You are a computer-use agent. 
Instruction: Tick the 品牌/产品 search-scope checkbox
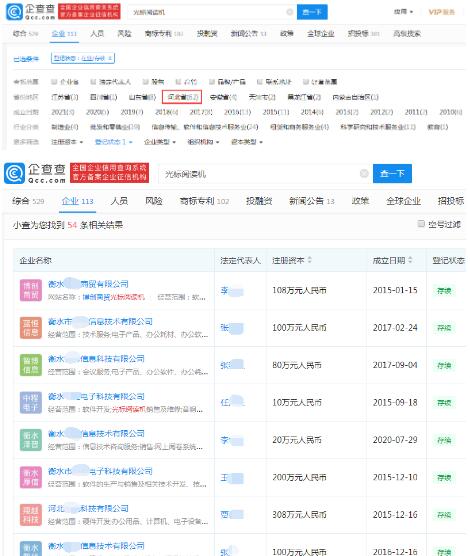212,82
